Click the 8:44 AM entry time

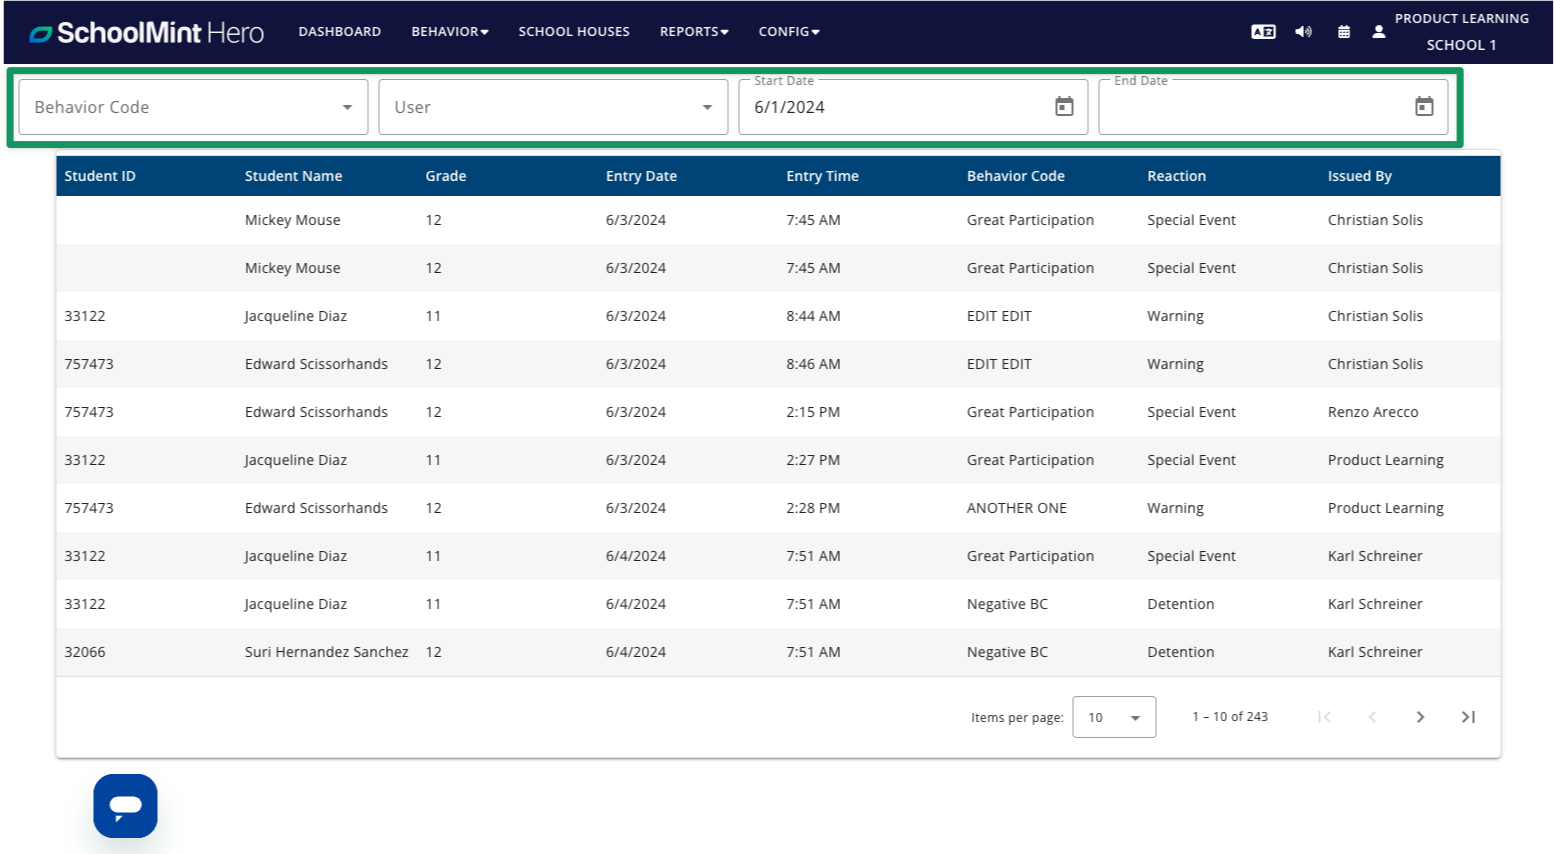coord(813,316)
